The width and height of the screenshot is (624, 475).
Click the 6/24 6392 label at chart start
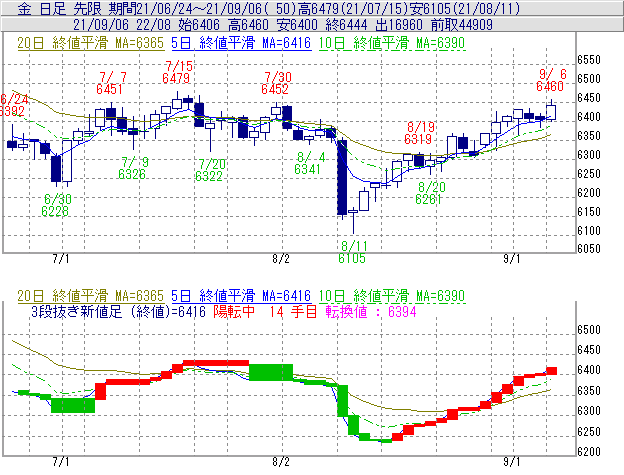(14, 105)
